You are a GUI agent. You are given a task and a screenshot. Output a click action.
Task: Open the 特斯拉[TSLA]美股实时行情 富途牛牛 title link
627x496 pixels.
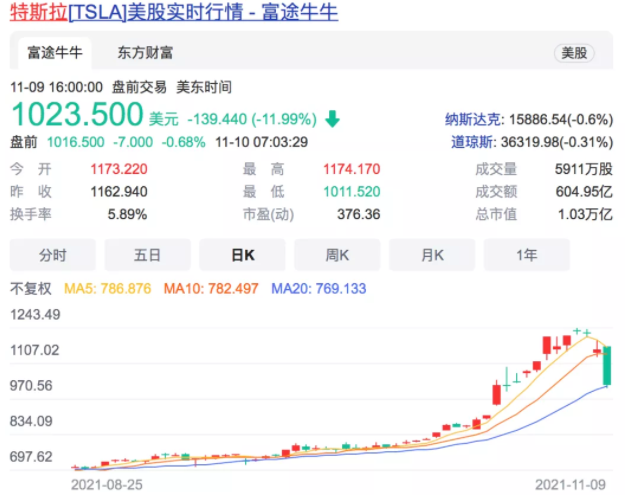point(174,12)
